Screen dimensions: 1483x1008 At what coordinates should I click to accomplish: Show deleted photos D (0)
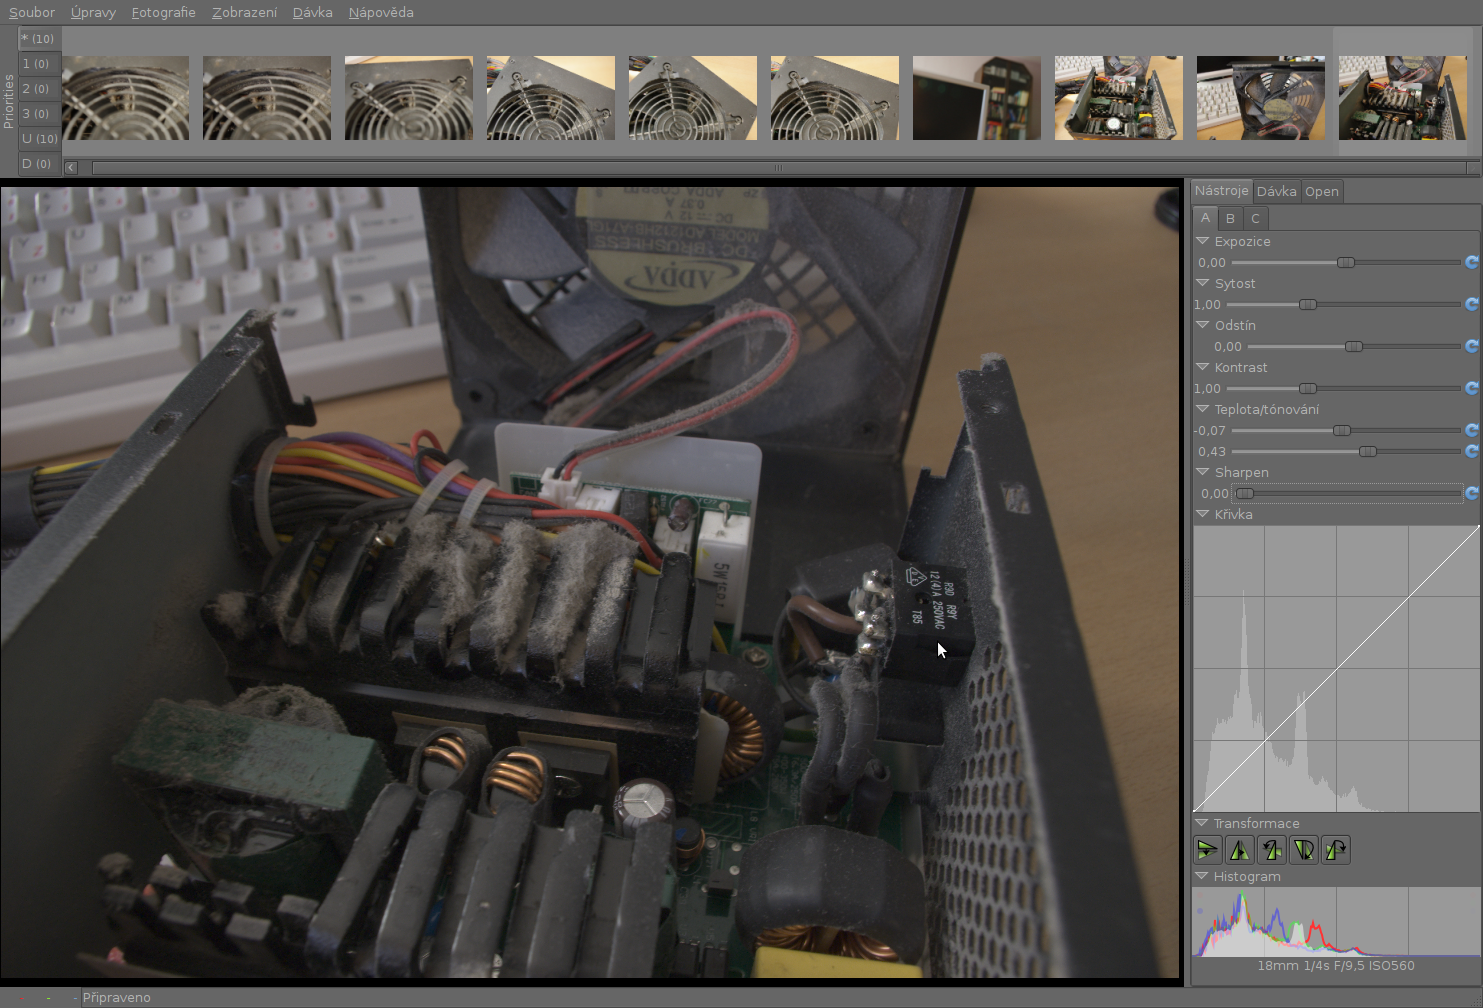pyautogui.click(x=39, y=163)
